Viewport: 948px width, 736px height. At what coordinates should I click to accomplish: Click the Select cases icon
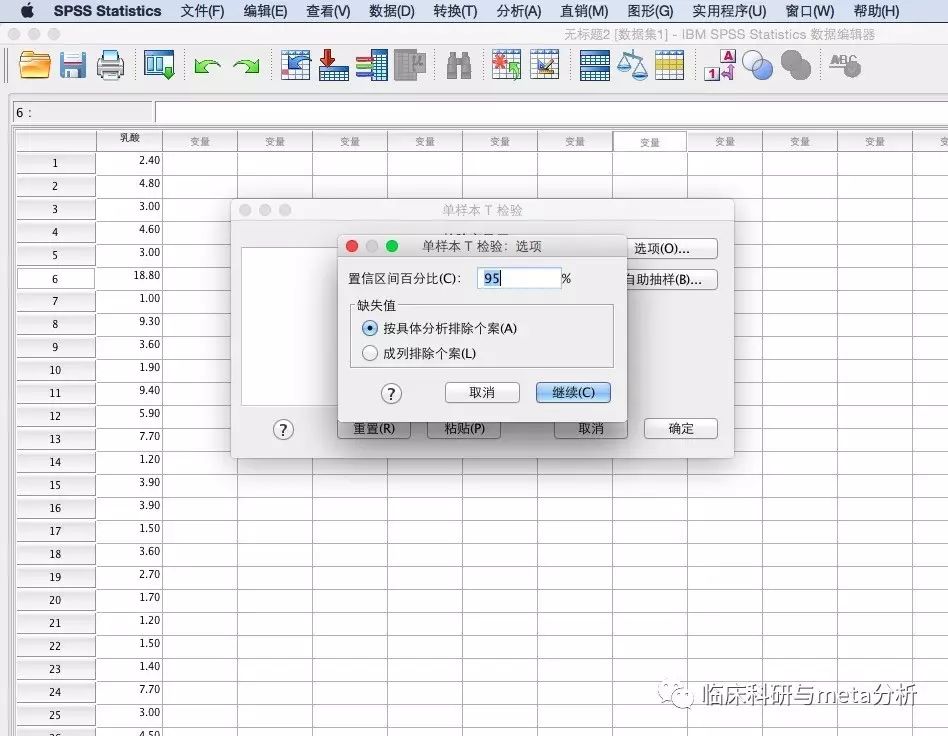[669, 65]
